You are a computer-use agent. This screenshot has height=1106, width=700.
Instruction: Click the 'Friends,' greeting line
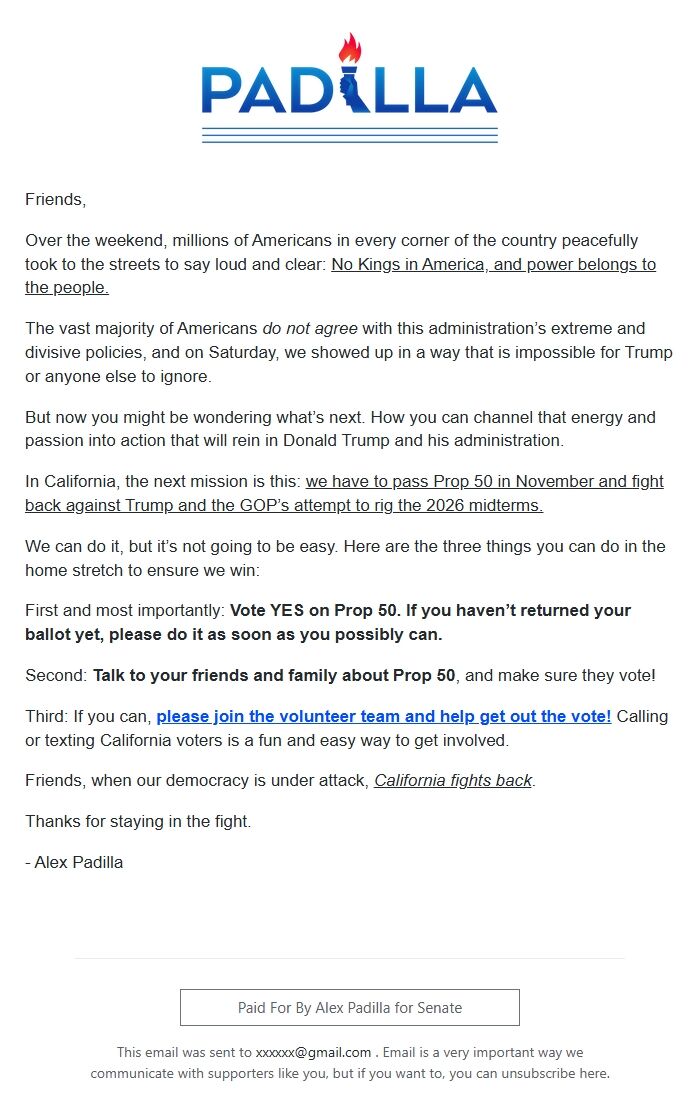55,200
